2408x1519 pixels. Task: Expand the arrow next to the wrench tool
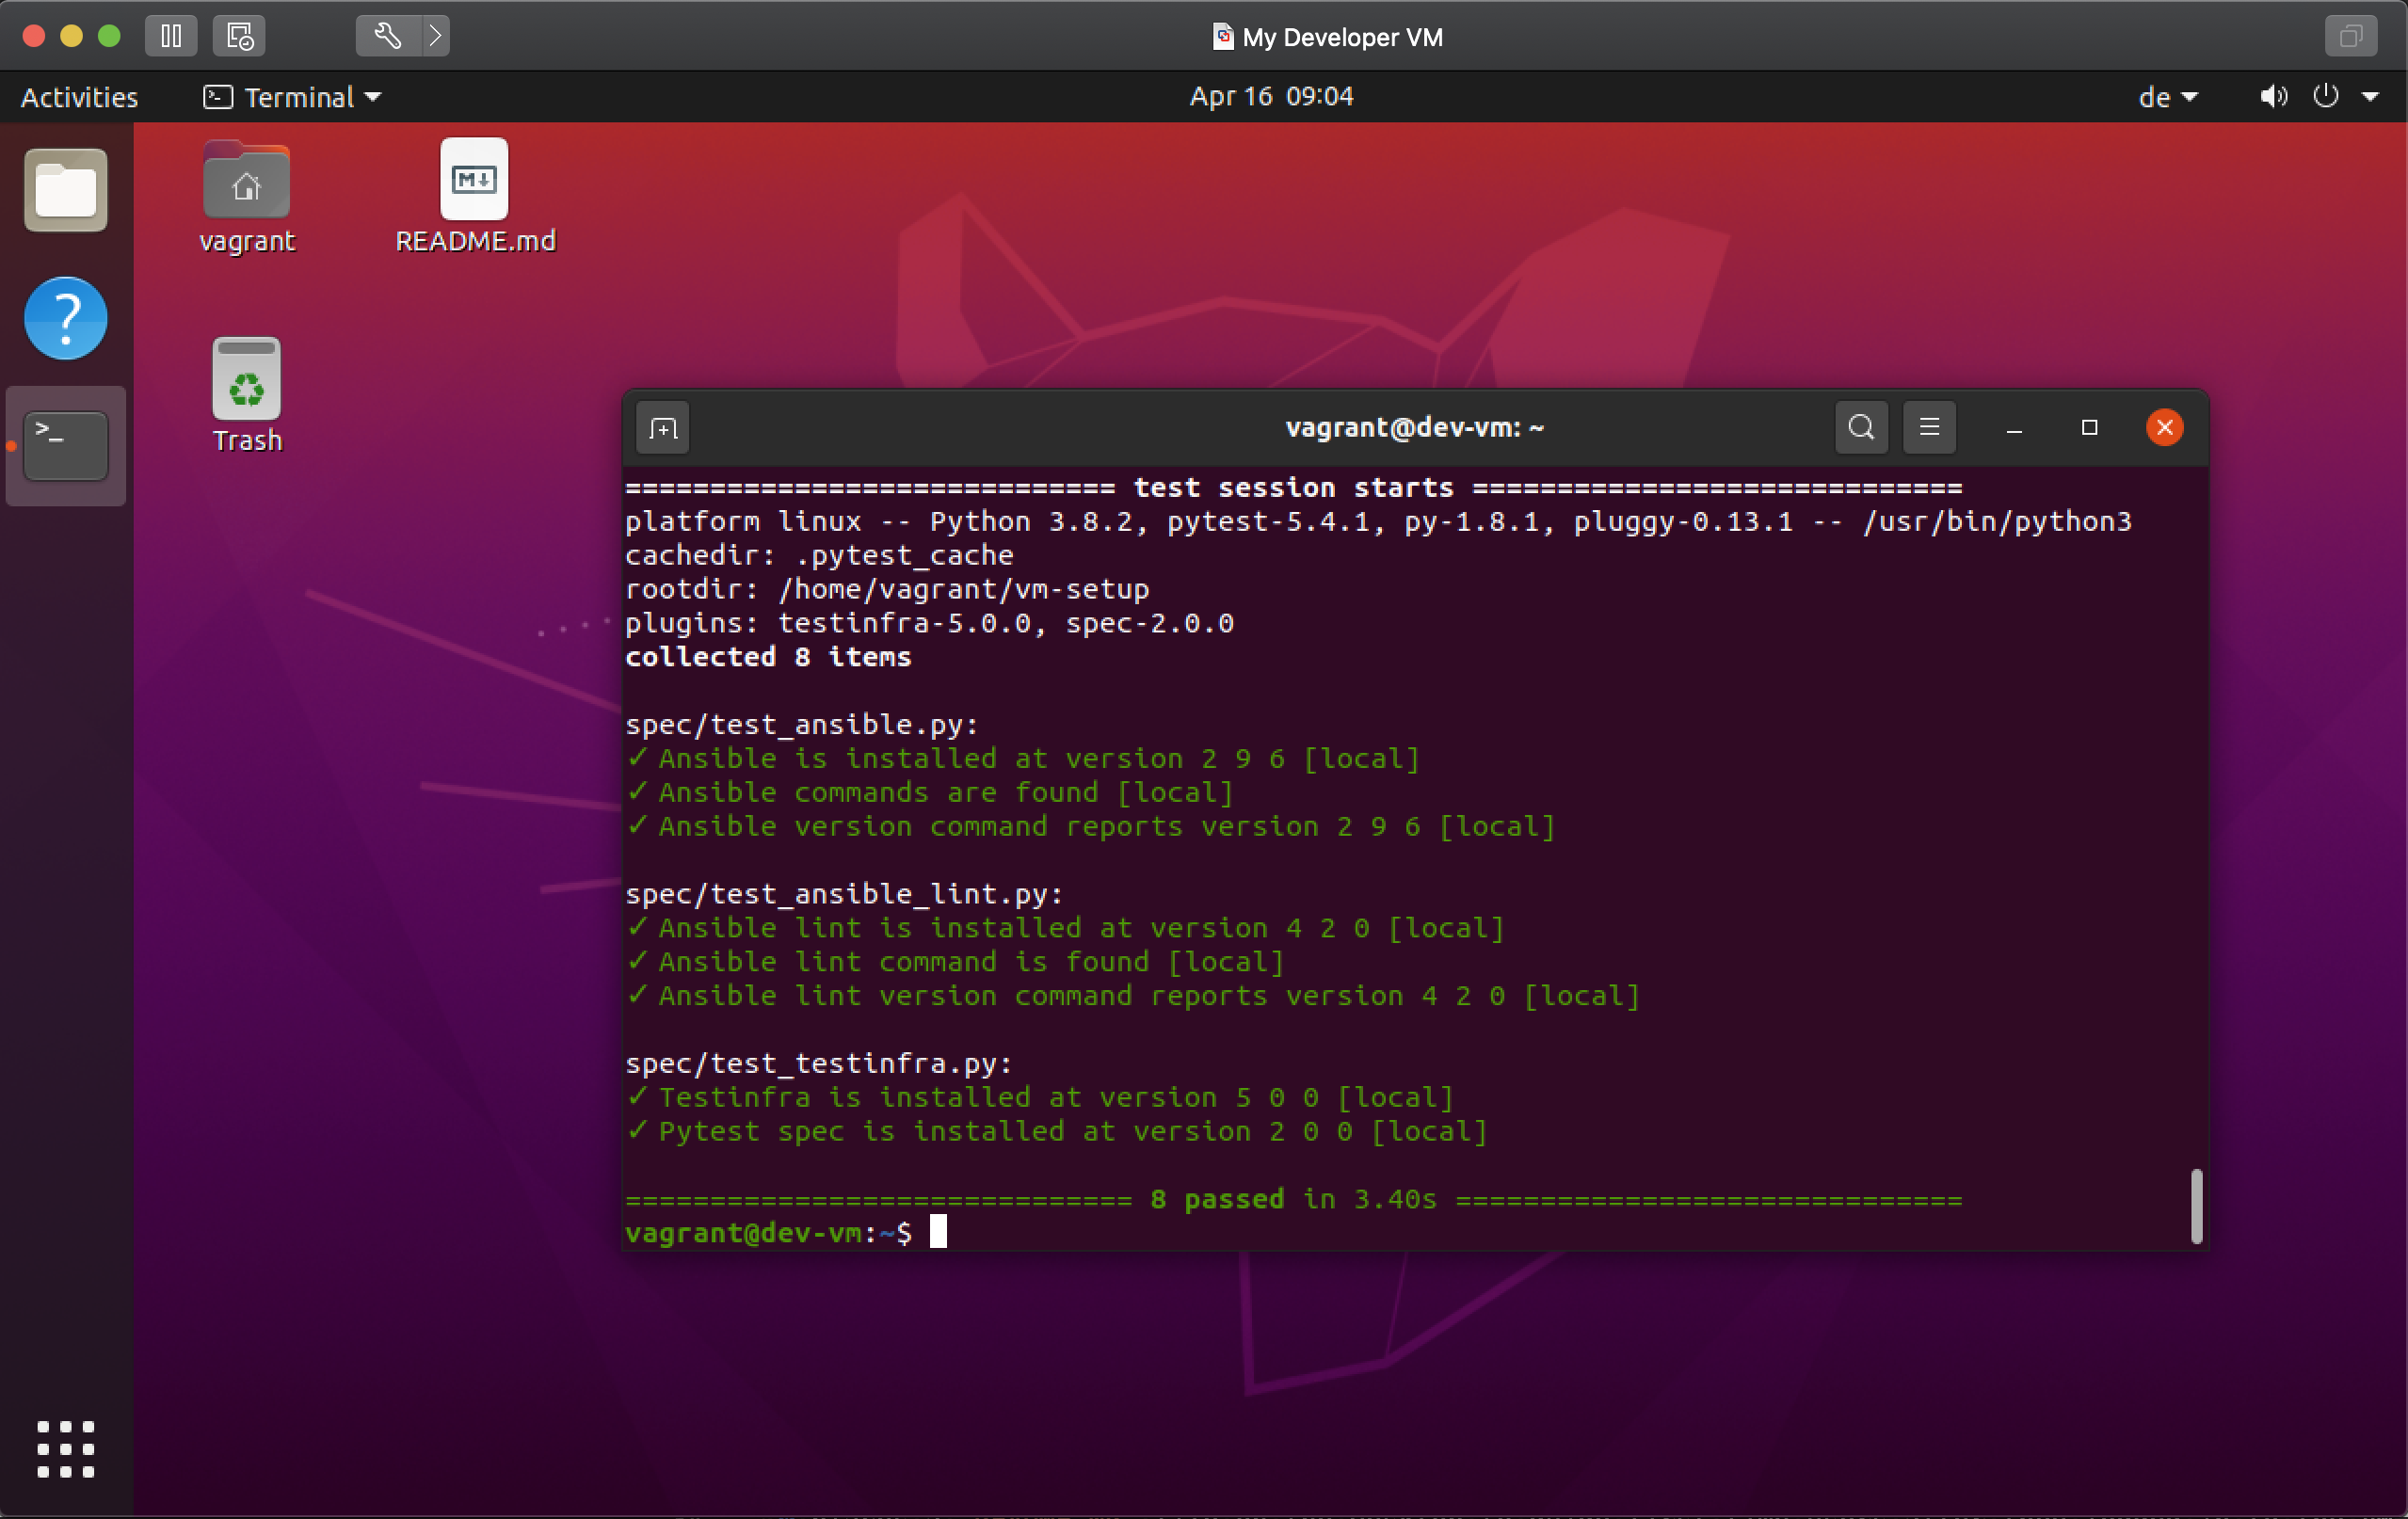pyautogui.click(x=435, y=35)
